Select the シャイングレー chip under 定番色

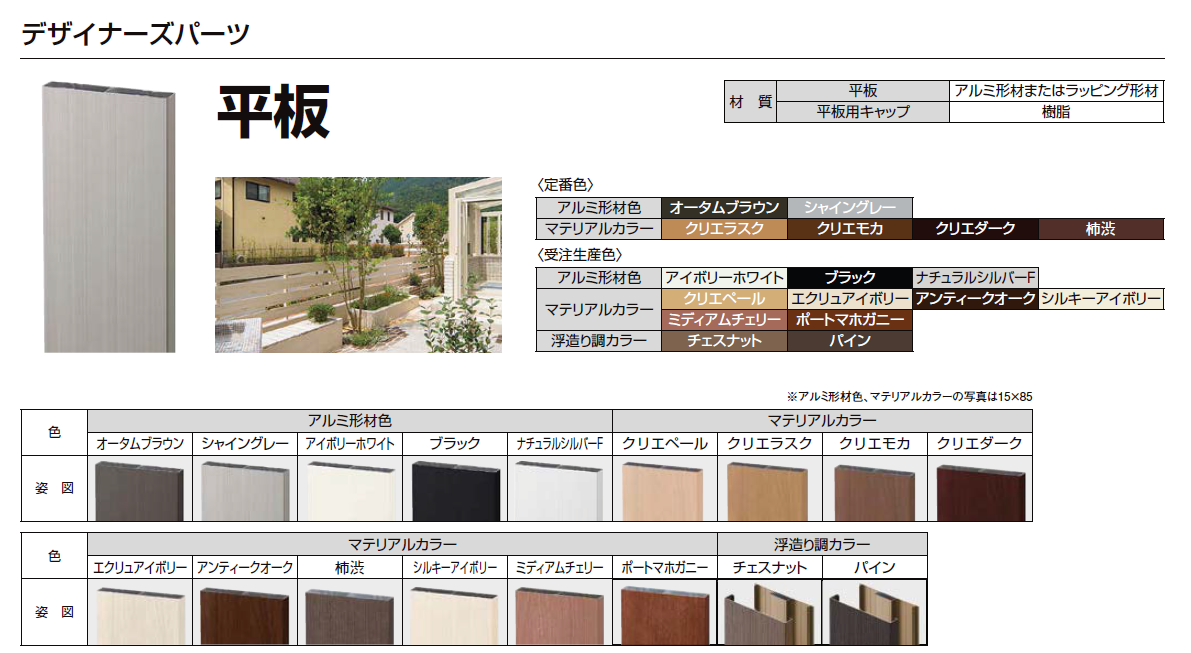[x=850, y=208]
